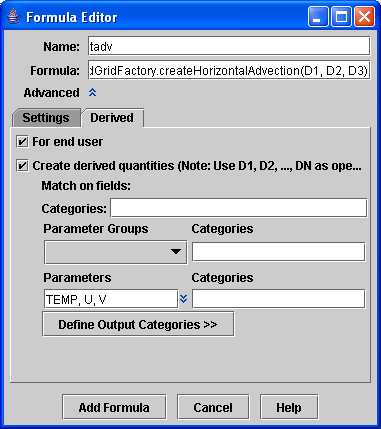Screen dimensions: 381x429
Task: Select the Derived tab
Action: (112, 118)
